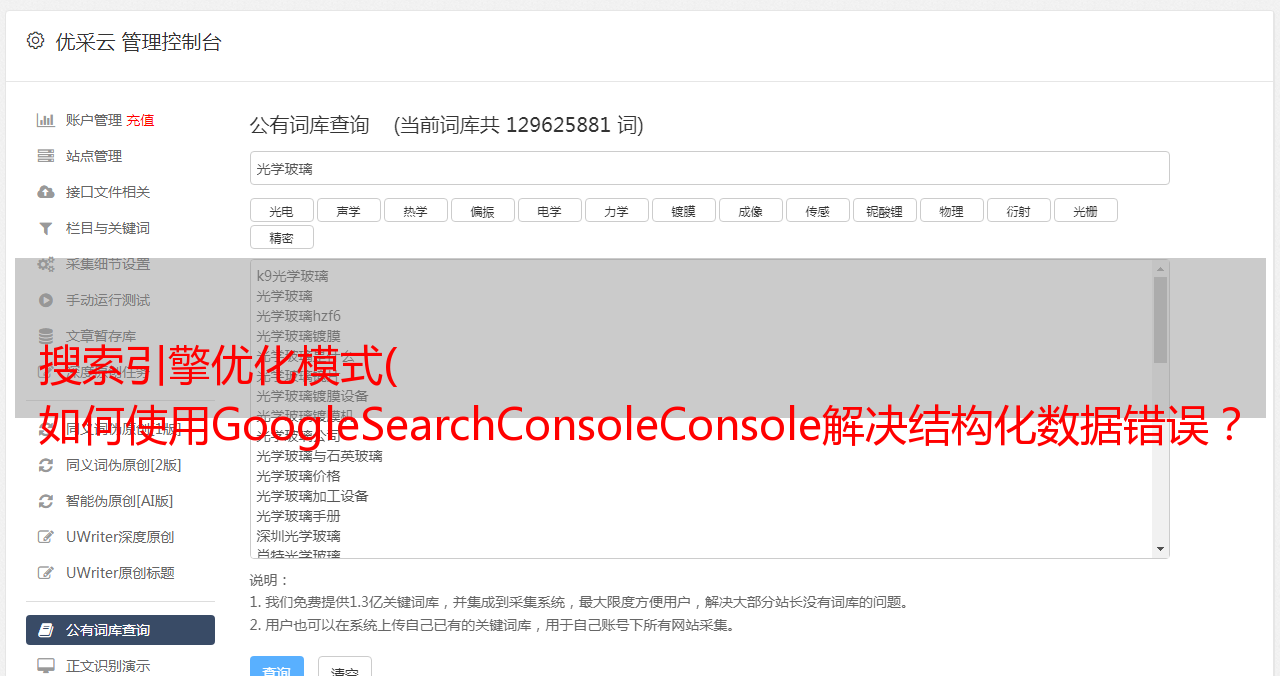
Task: Select the 热学 tag button
Action: (x=415, y=210)
